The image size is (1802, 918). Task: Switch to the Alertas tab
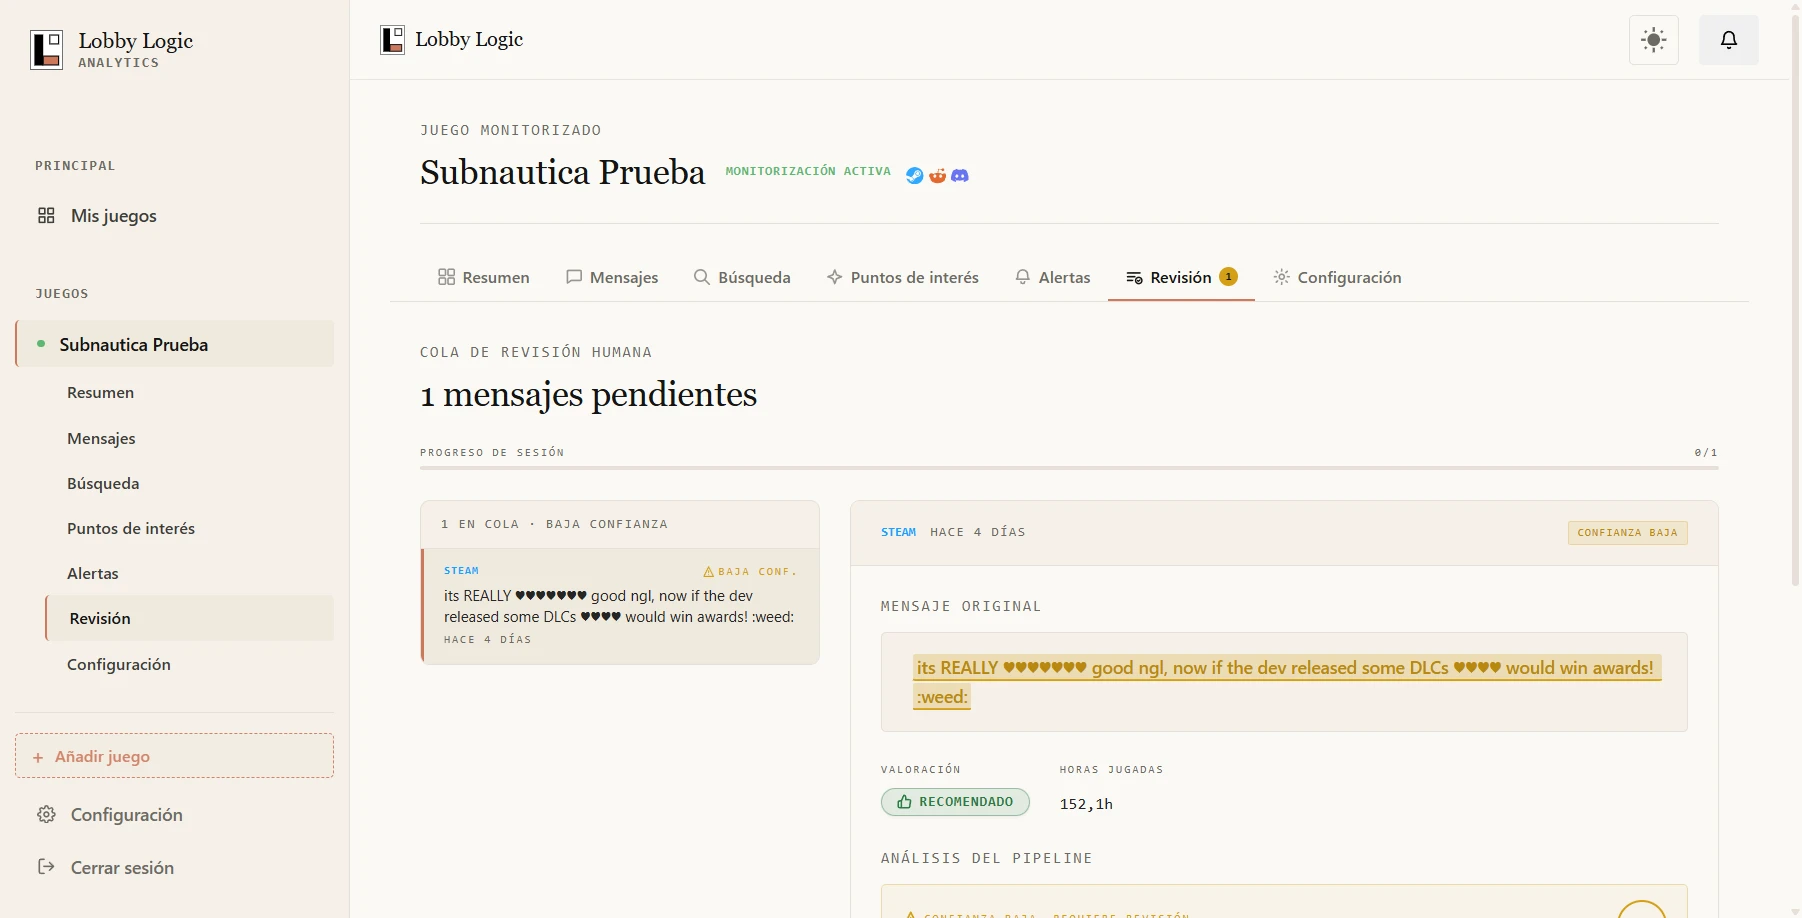(x=1052, y=277)
